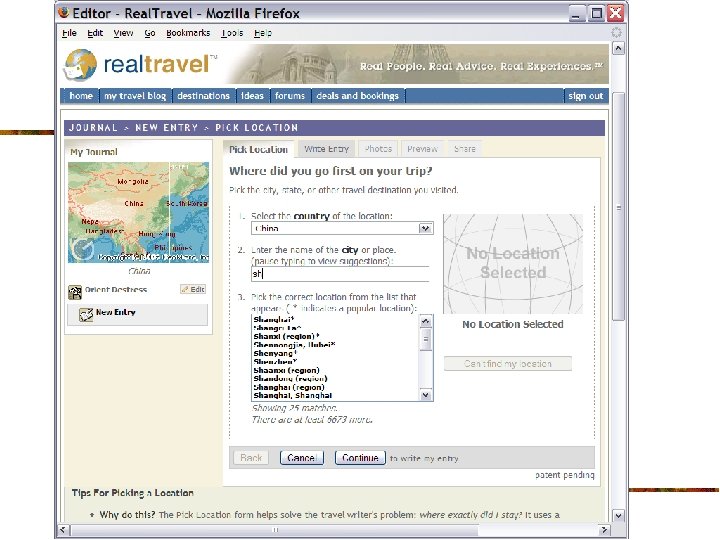Image resolution: width=720 pixels, height=540 pixels.
Task: Click the Back button
Action: point(251,458)
